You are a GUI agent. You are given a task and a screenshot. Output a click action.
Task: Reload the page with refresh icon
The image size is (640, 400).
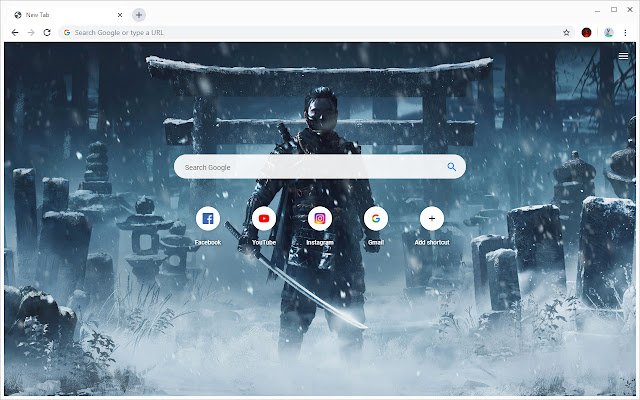47,32
